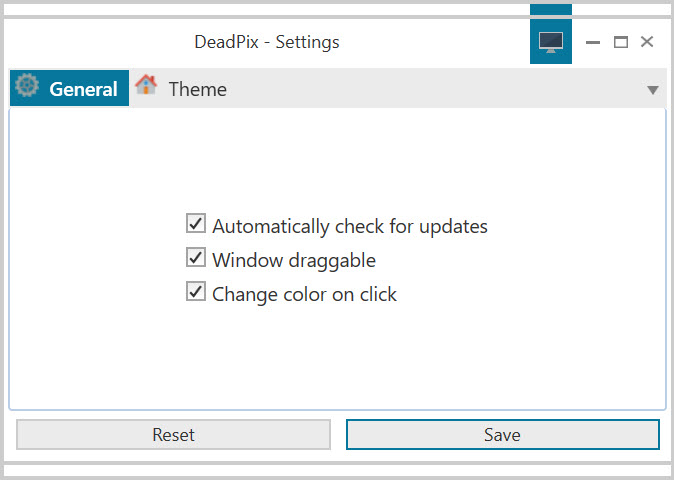Click the house icon beside Theme
This screenshot has height=480, width=674.
coord(146,85)
